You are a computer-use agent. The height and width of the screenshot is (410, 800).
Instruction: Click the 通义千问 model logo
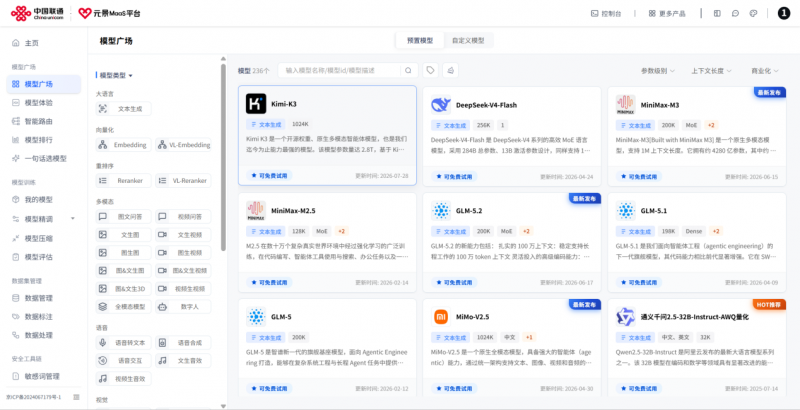pyautogui.click(x=626, y=317)
